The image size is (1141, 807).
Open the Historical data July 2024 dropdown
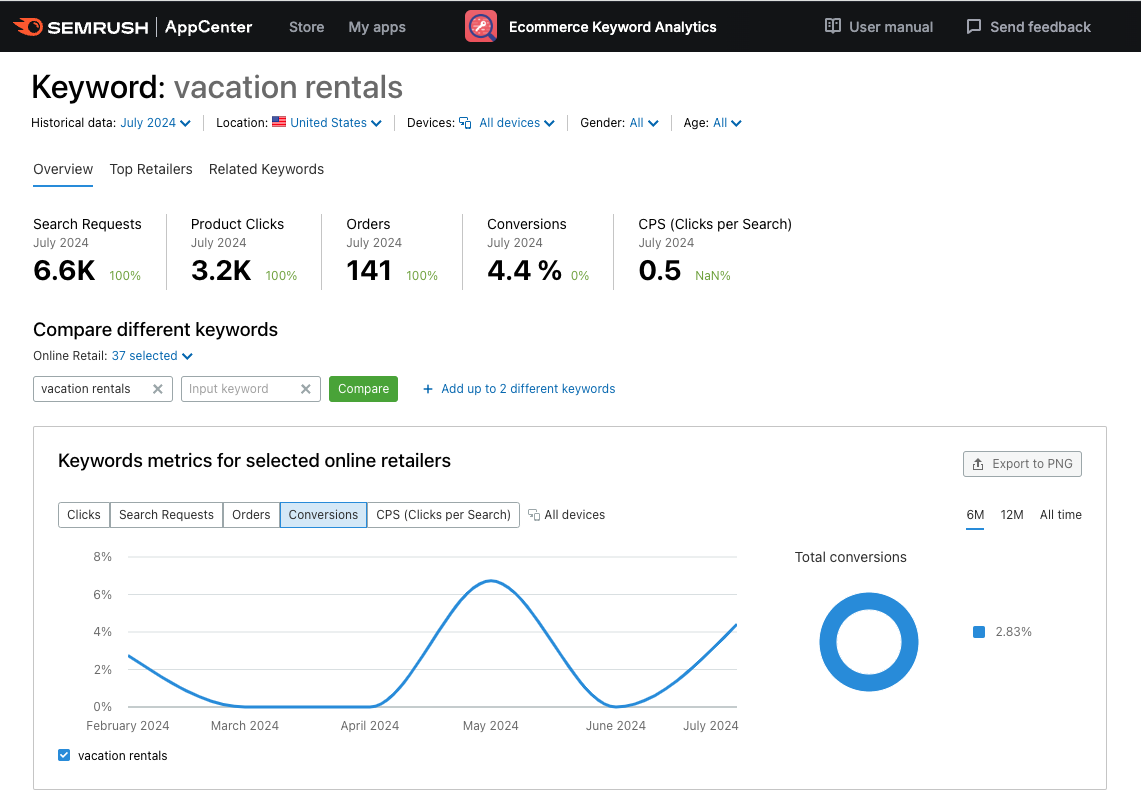[155, 122]
